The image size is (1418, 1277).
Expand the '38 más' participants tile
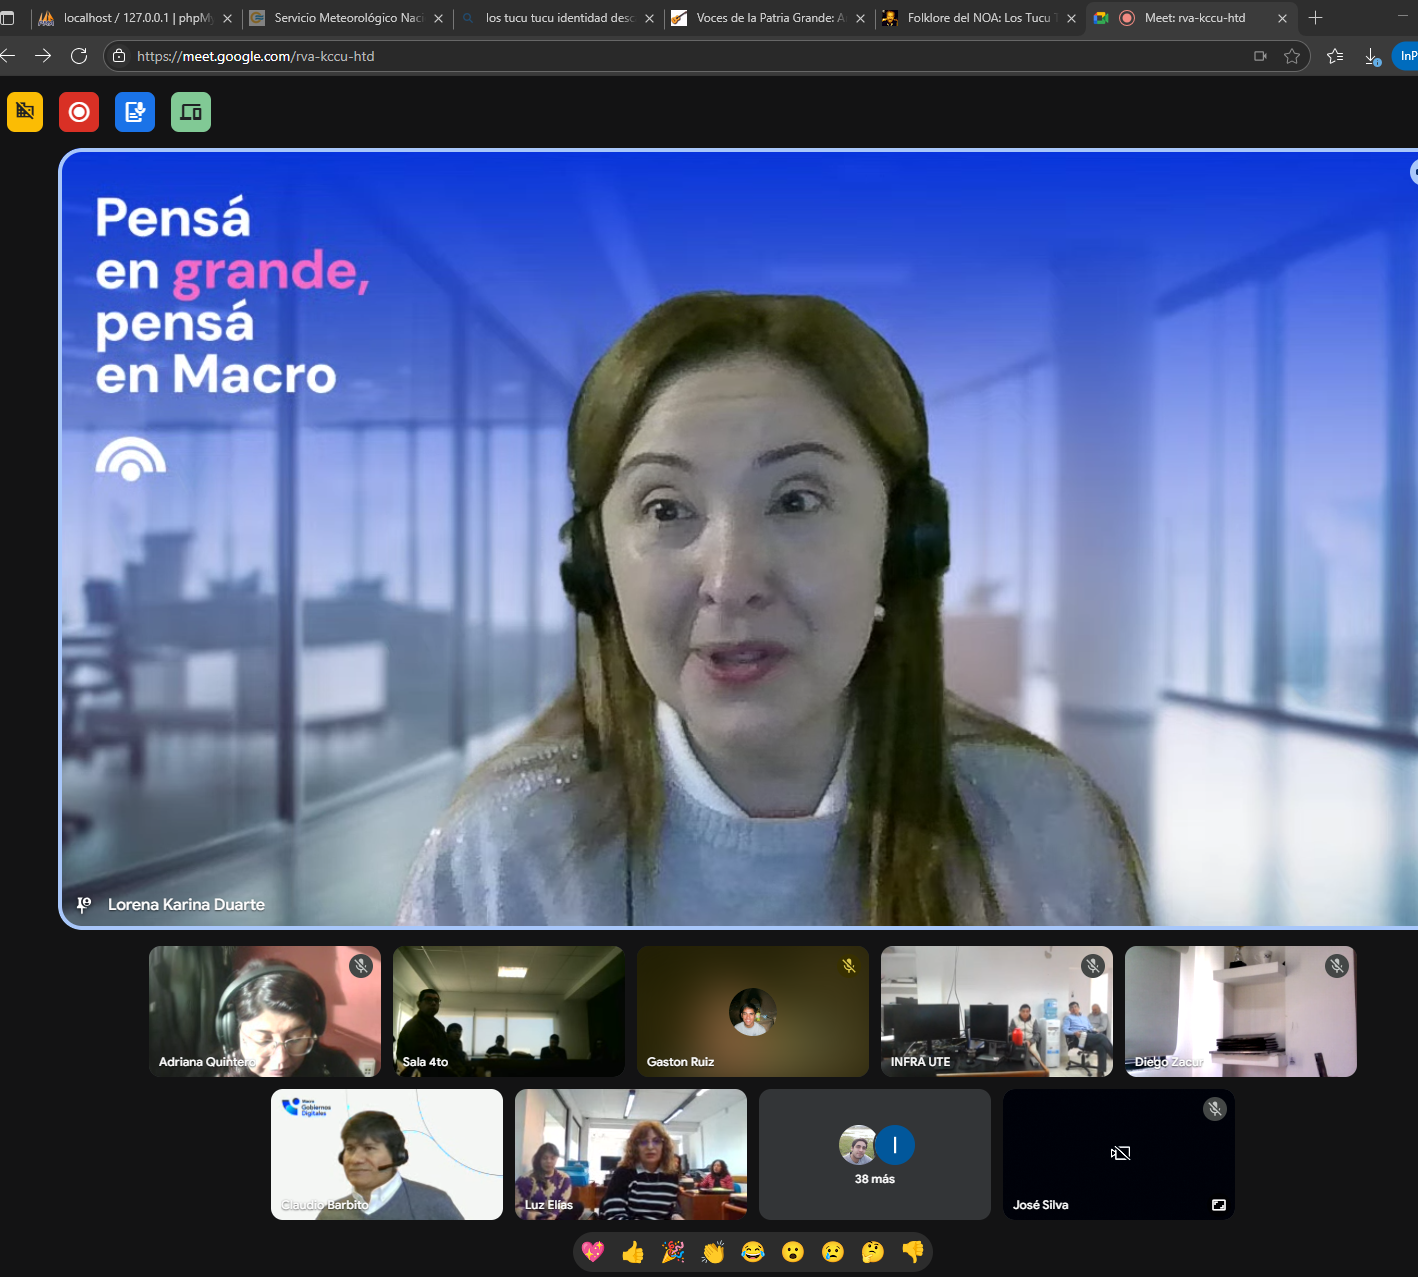[x=875, y=1155]
